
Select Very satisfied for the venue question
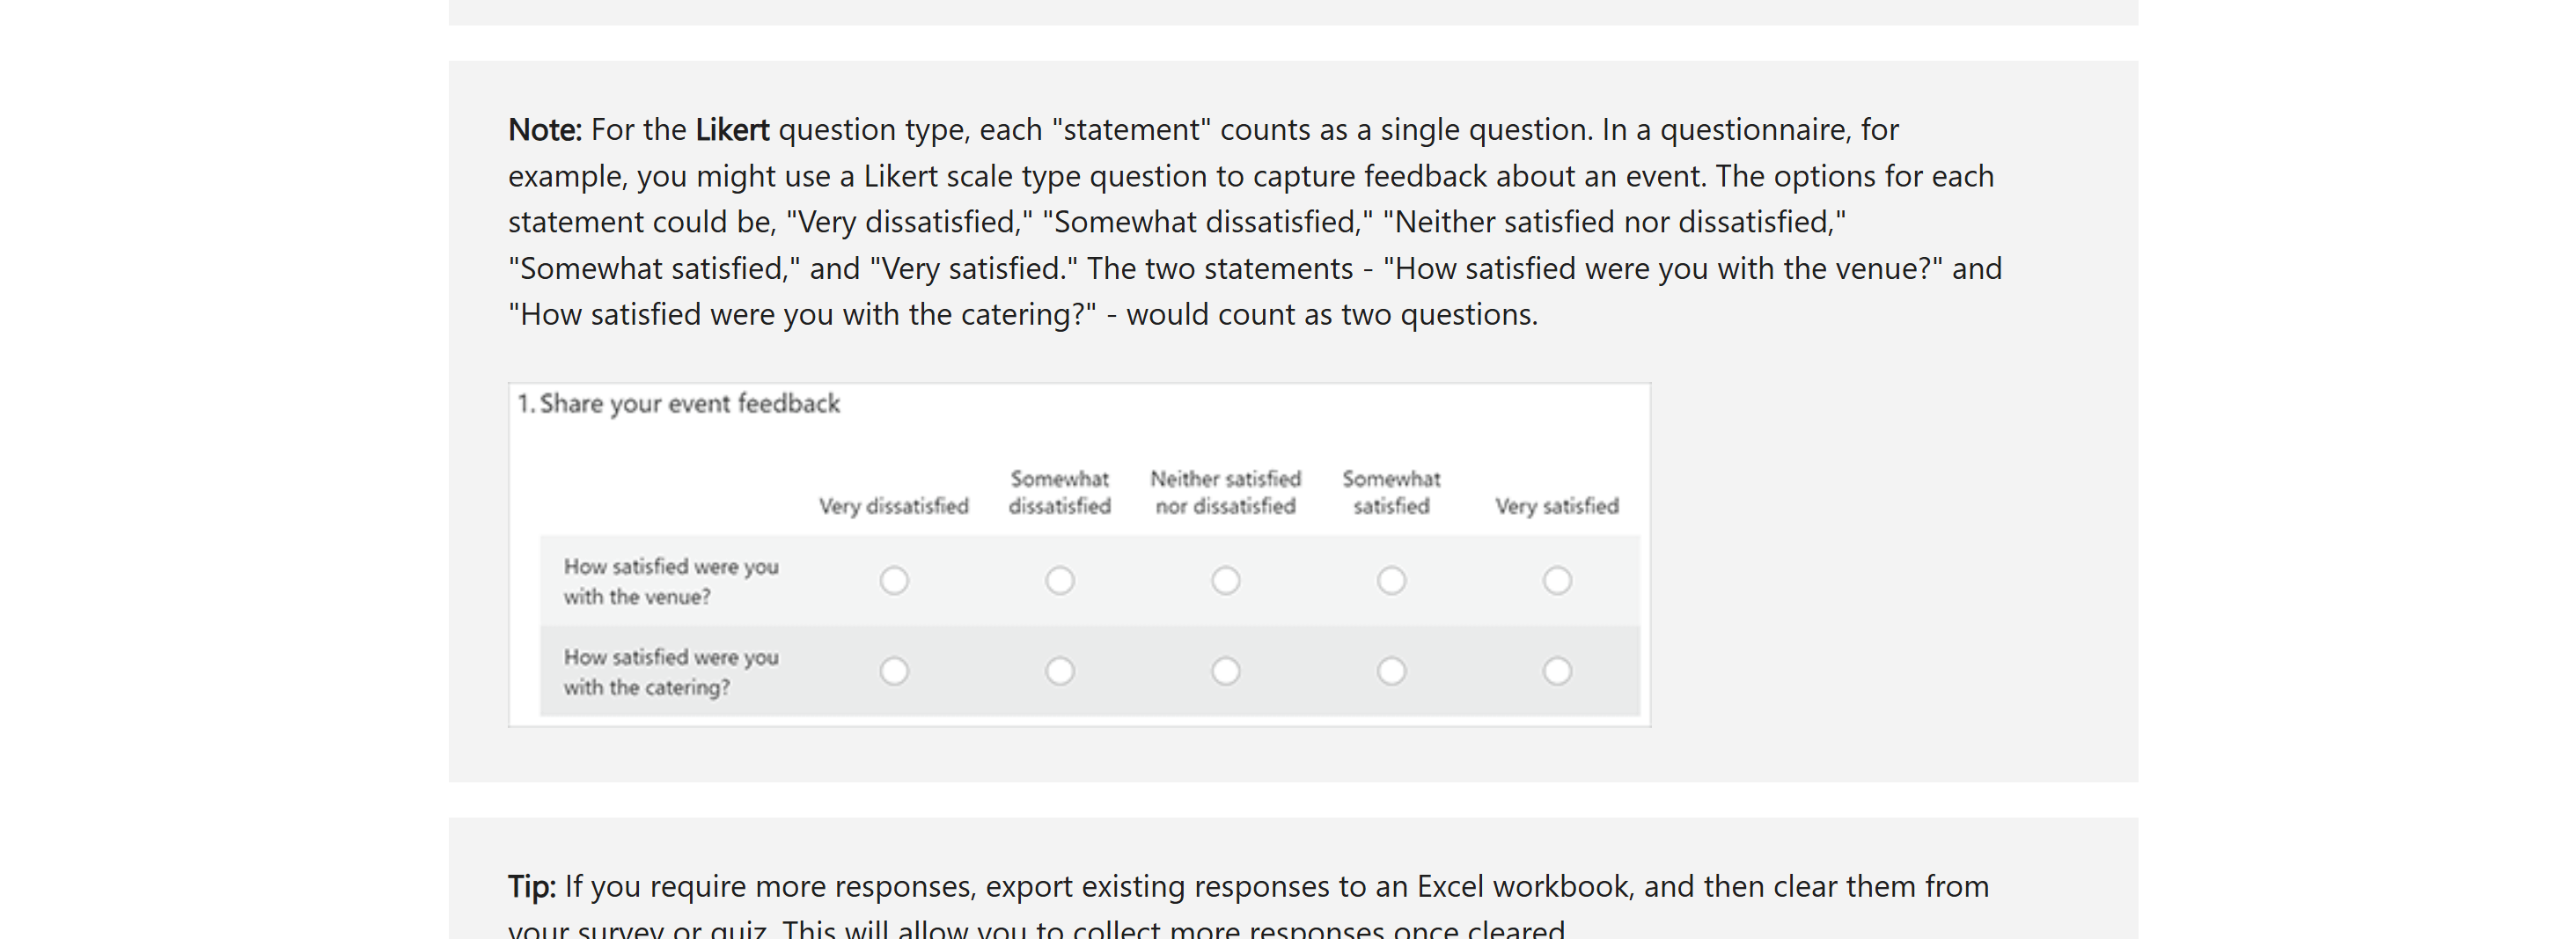[x=1556, y=580]
